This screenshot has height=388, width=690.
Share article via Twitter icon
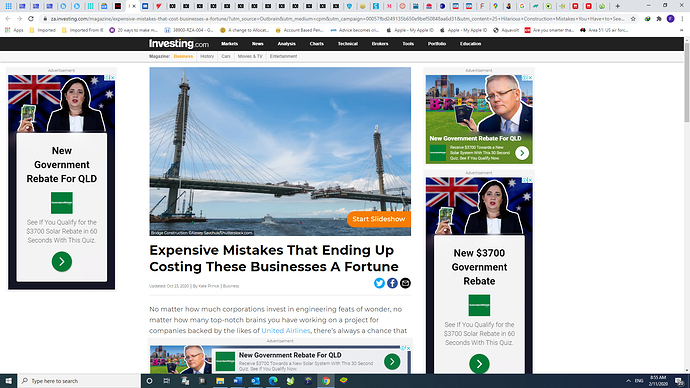pos(379,283)
